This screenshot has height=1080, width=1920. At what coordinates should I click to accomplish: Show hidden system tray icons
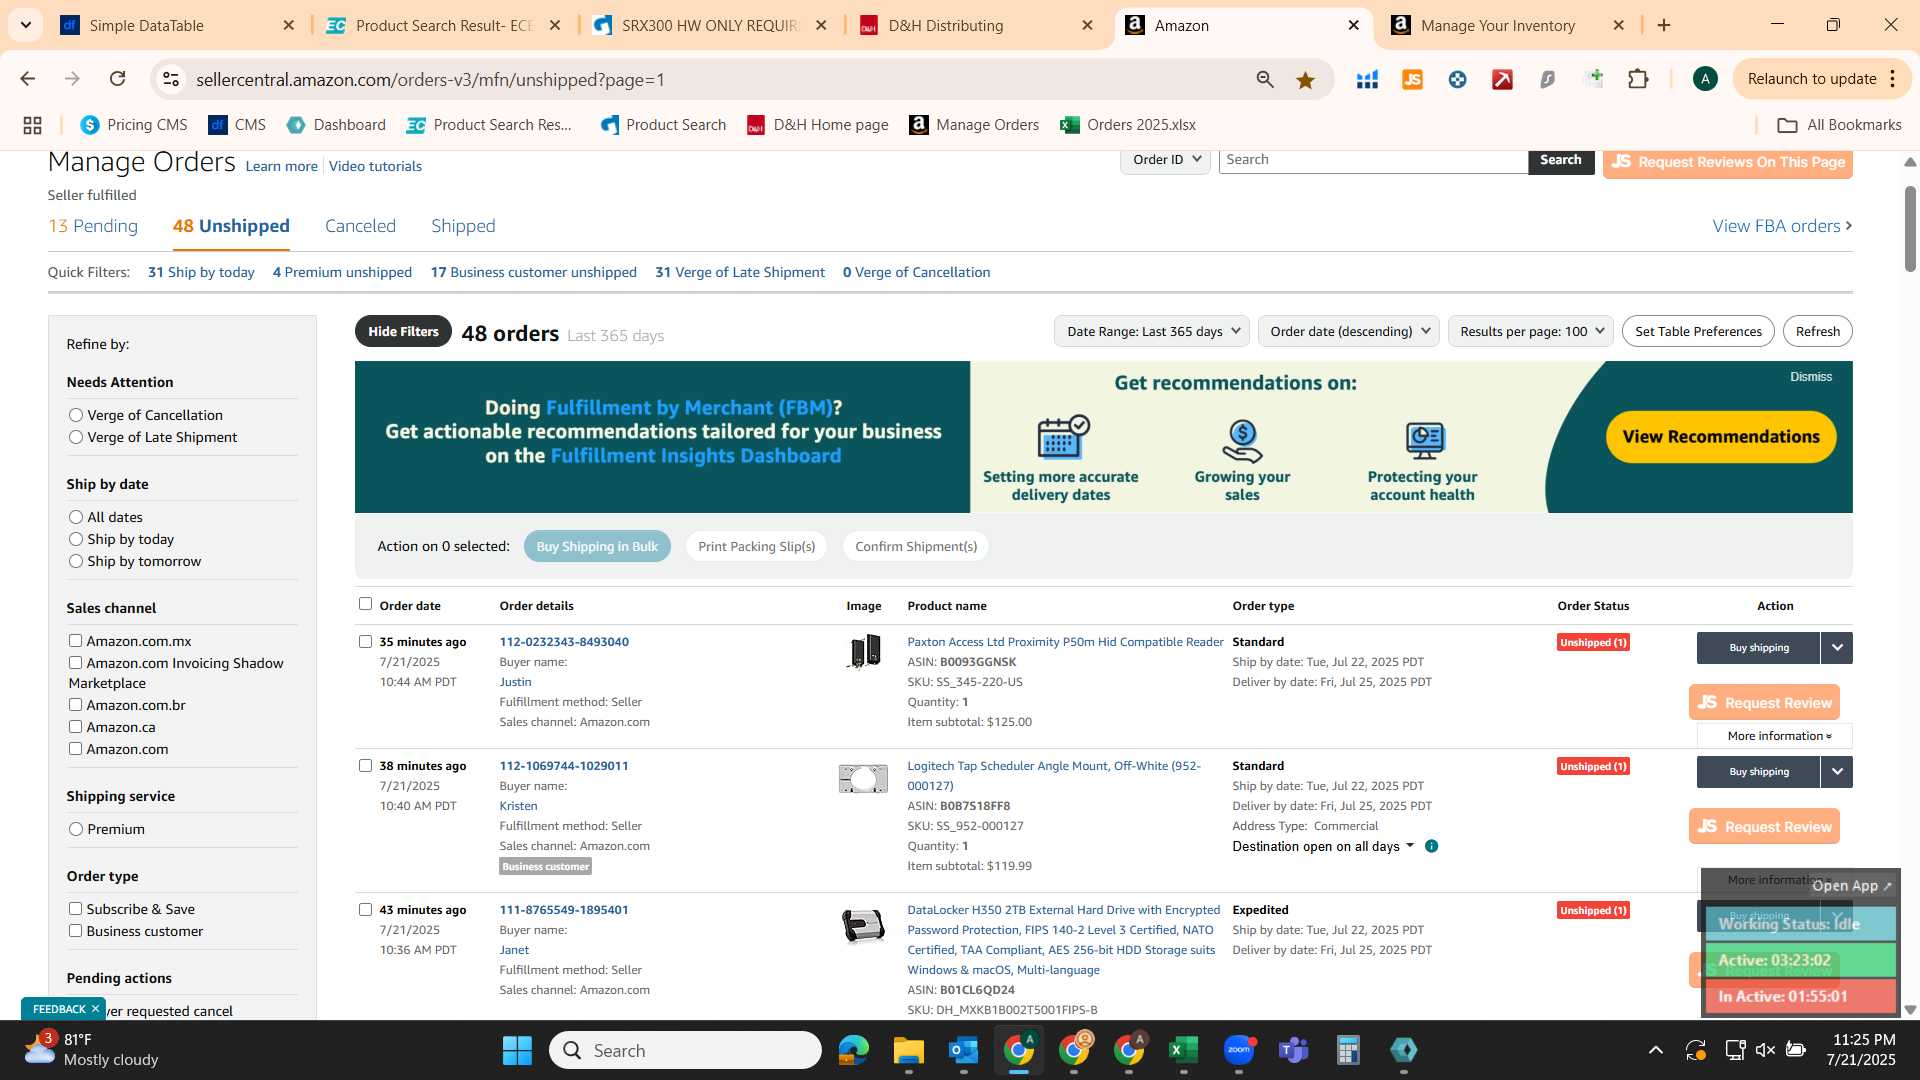(x=1656, y=1050)
